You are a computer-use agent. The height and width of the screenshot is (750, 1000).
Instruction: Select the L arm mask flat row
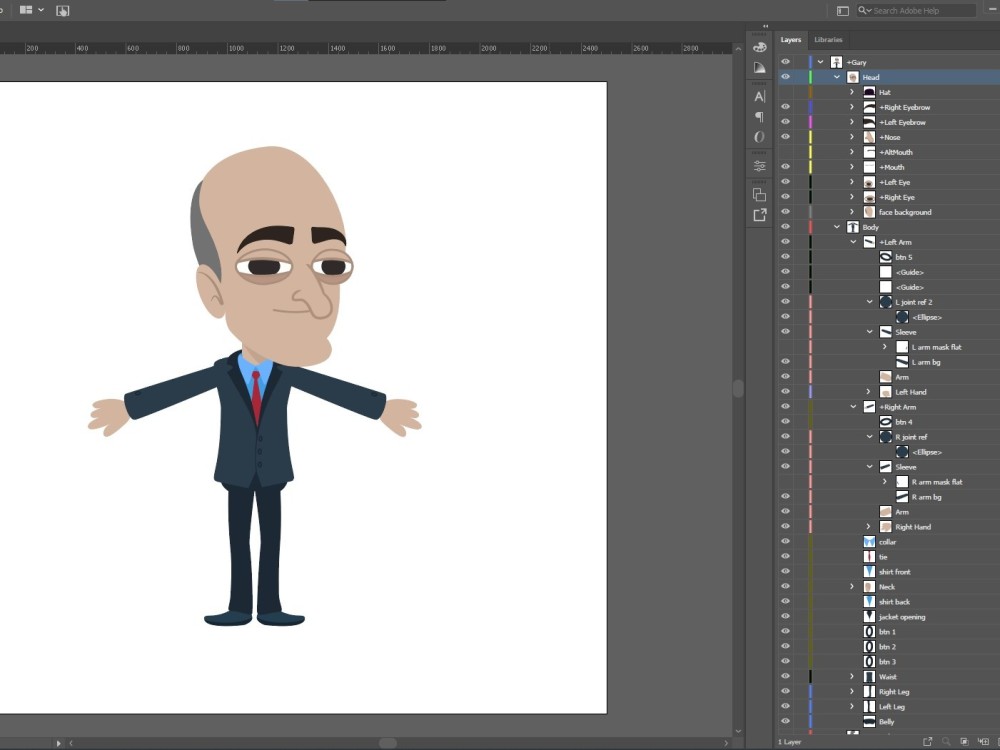pos(888,347)
